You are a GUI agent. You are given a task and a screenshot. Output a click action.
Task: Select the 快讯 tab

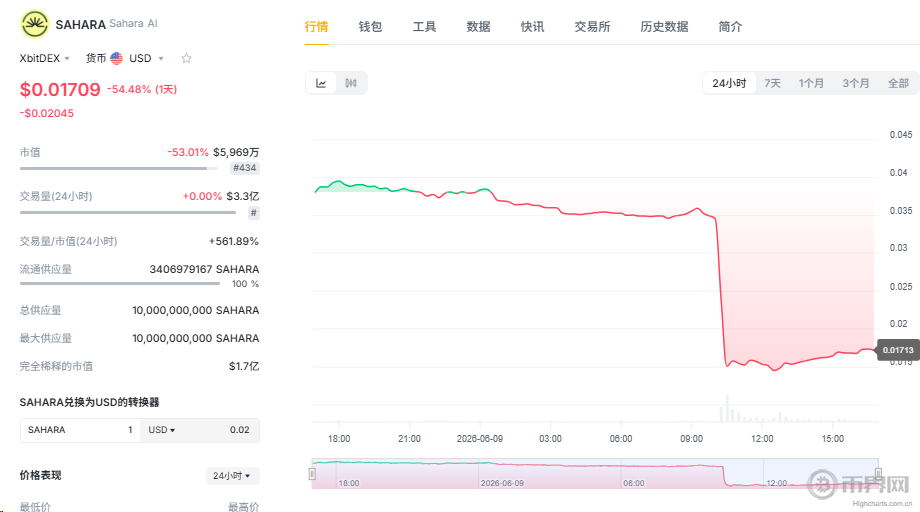point(532,26)
